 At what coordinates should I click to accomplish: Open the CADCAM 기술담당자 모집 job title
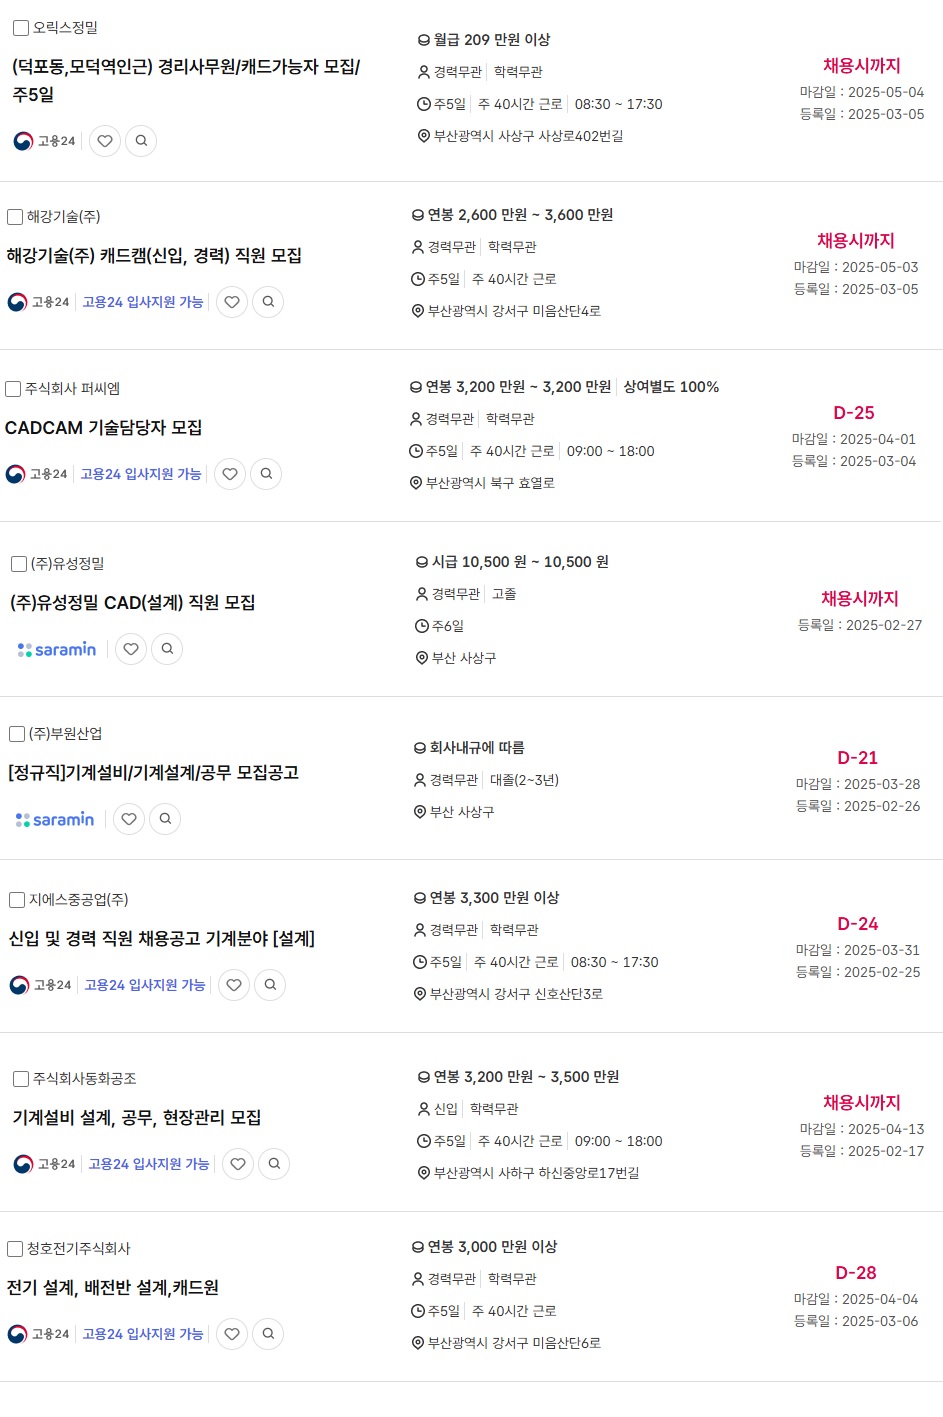click(104, 428)
